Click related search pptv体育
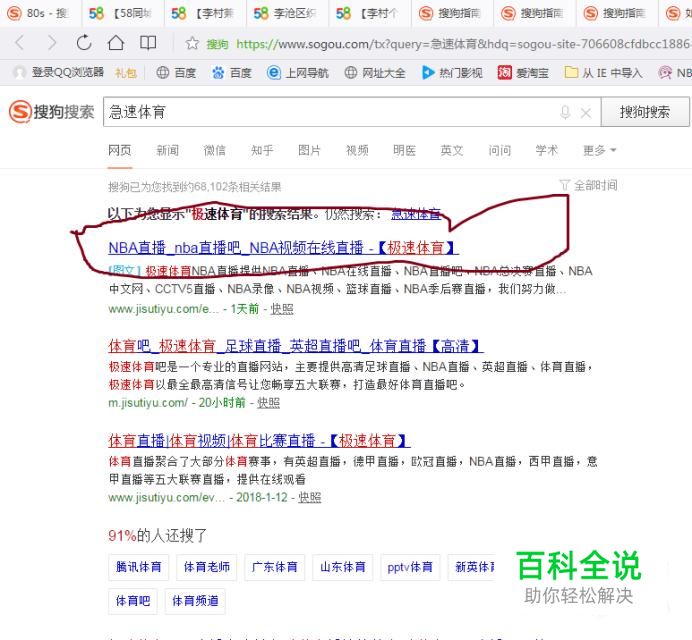The width and height of the screenshot is (692, 640). click(x=410, y=567)
